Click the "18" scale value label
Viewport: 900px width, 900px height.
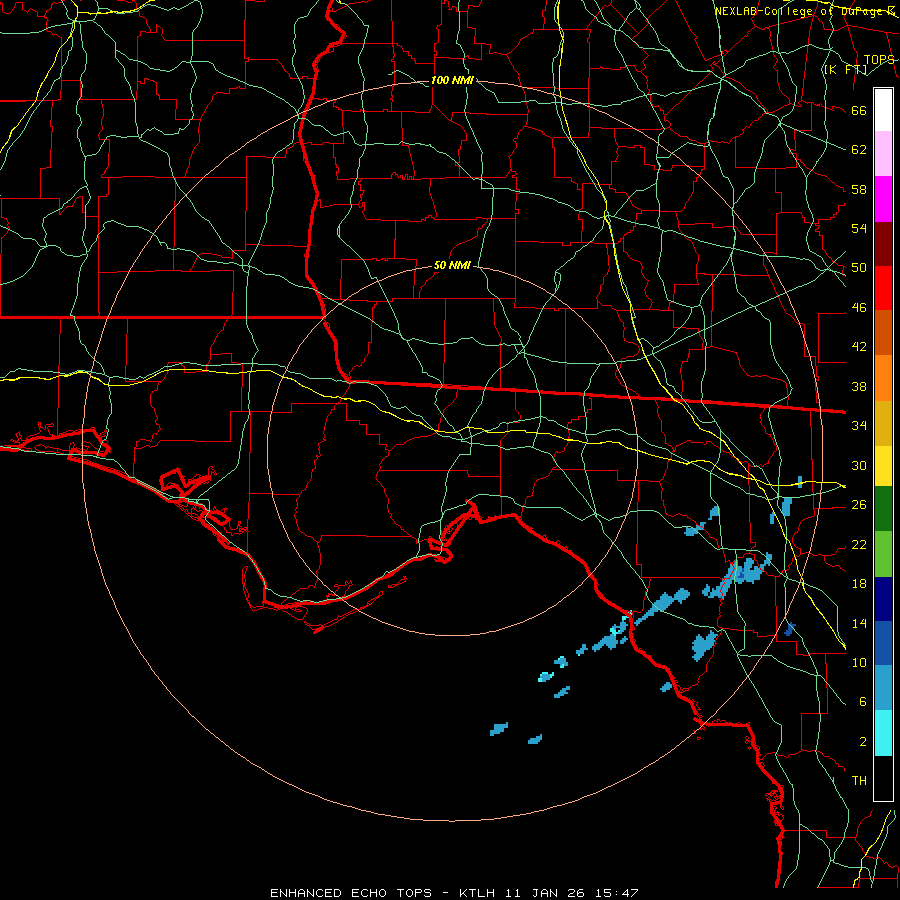pos(859,584)
